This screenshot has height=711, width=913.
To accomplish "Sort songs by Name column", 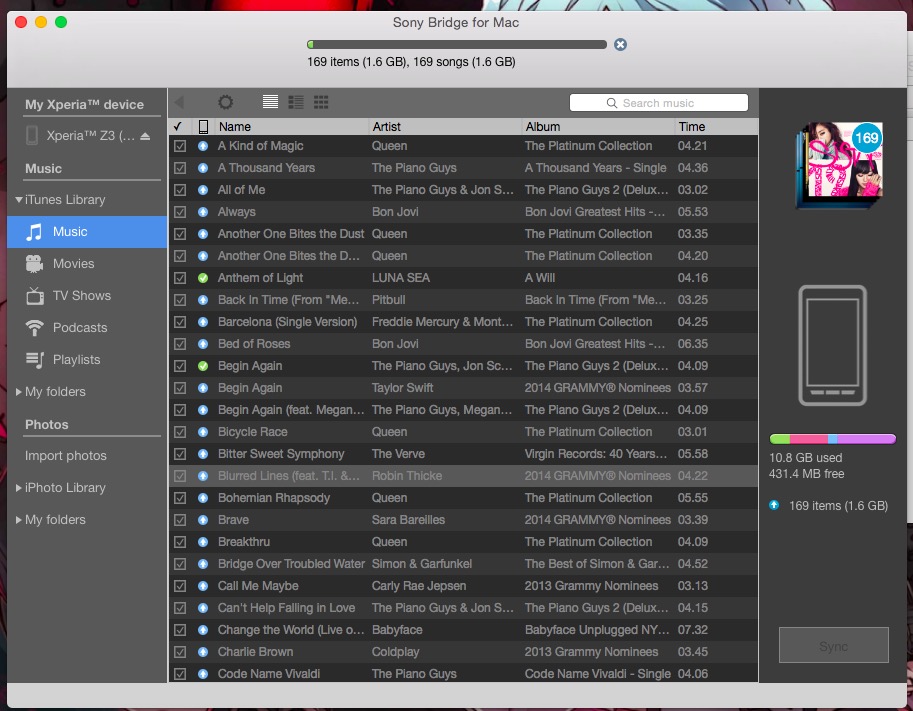I will pos(291,126).
